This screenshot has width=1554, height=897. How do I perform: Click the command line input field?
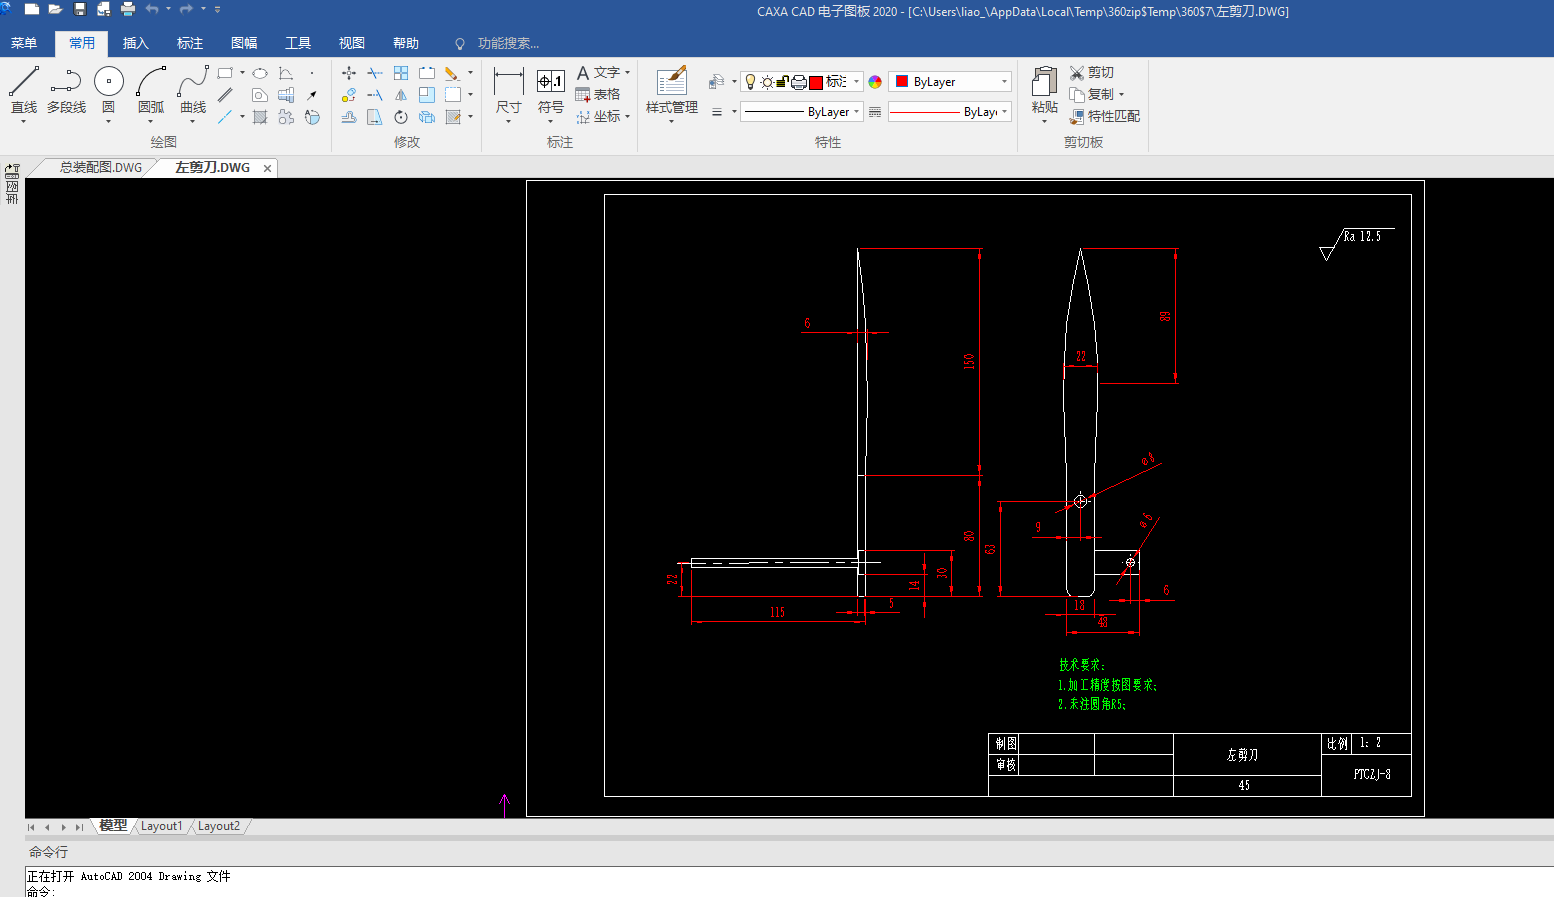click(x=790, y=891)
